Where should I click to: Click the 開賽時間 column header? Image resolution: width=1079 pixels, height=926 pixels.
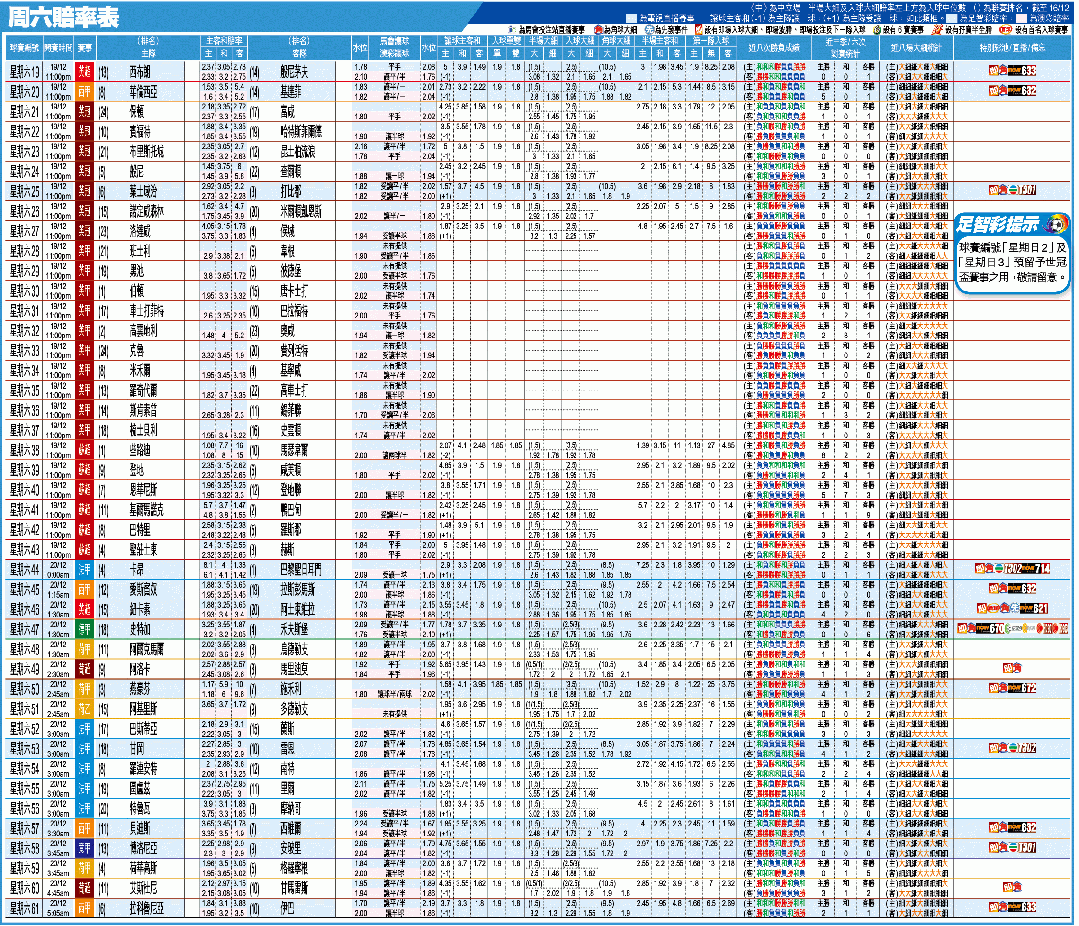(x=58, y=48)
